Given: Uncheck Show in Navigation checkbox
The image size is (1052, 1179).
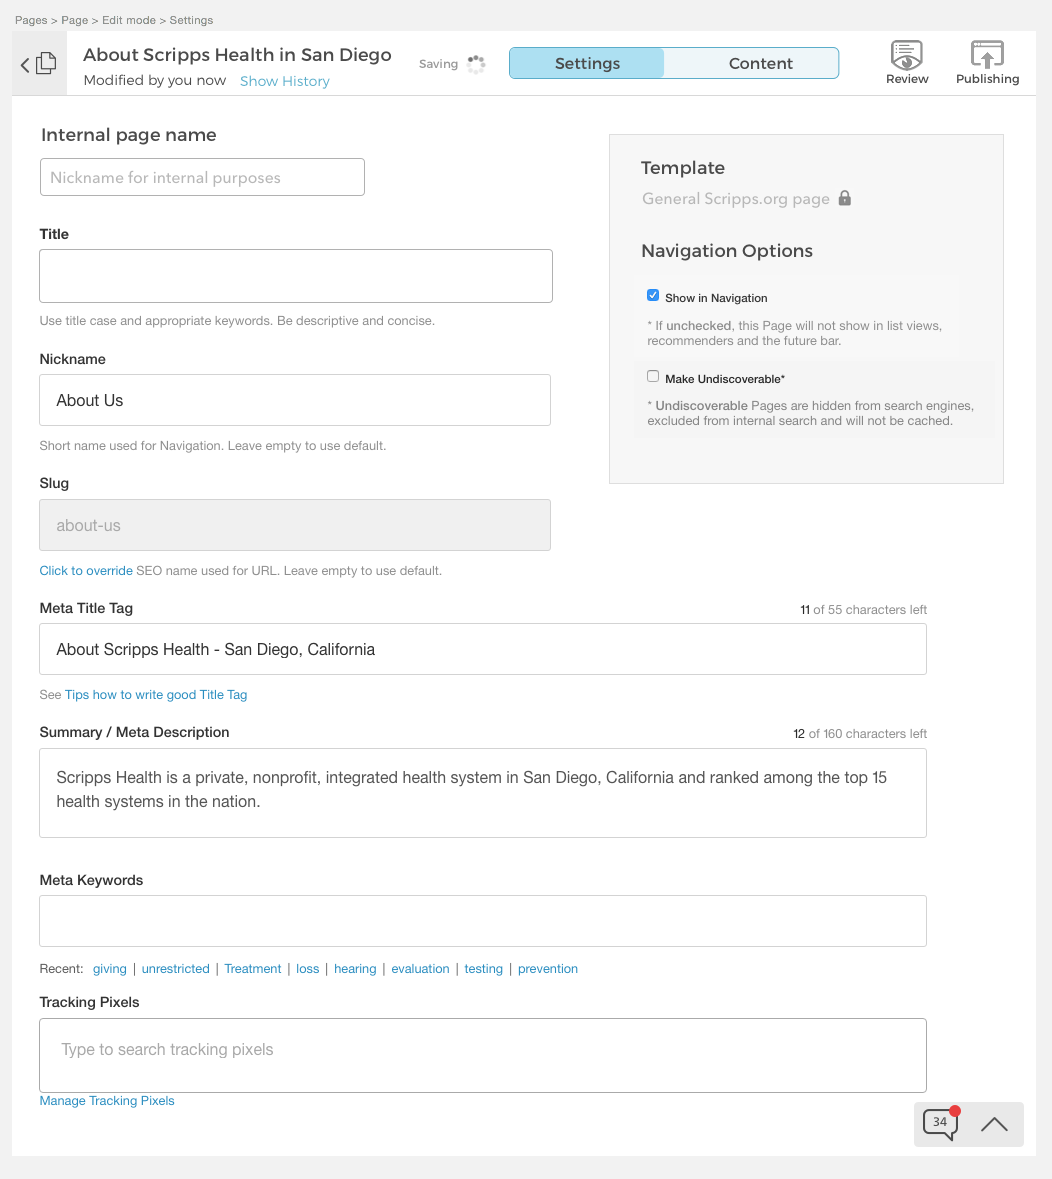Looking at the screenshot, I should [653, 296].
